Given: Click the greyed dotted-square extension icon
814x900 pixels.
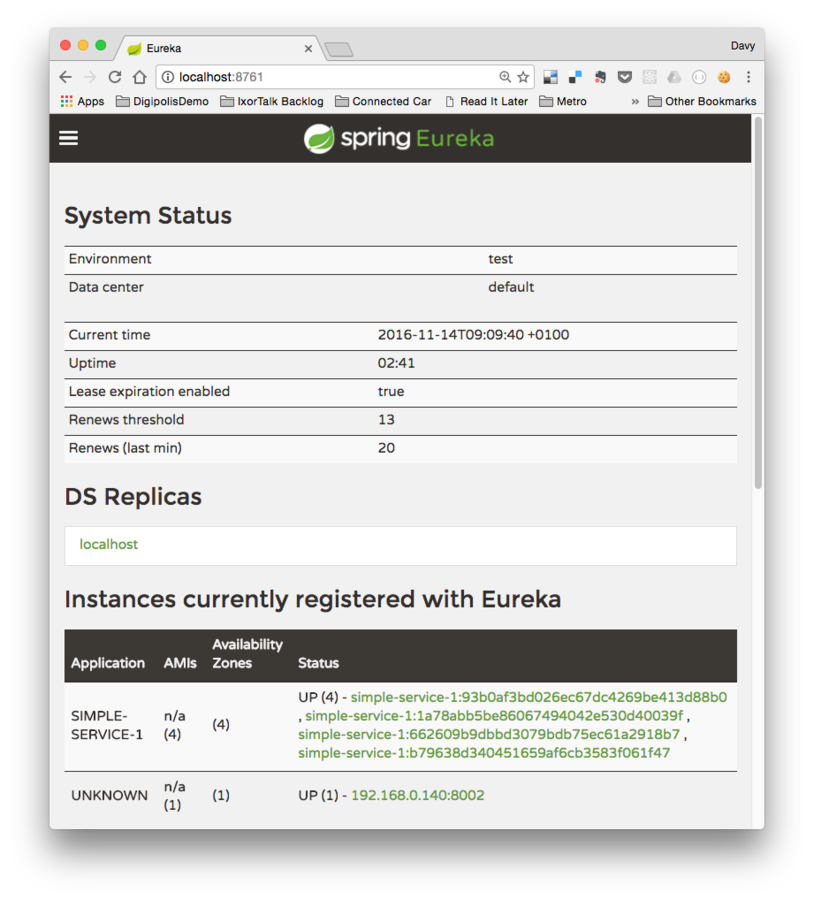Looking at the screenshot, I should tap(649, 77).
